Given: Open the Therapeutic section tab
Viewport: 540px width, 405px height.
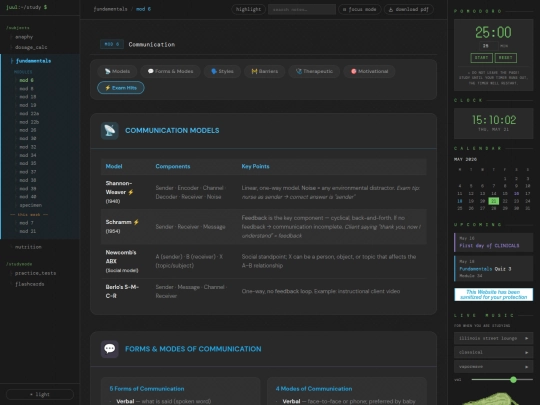Looking at the screenshot, I should pos(314,71).
